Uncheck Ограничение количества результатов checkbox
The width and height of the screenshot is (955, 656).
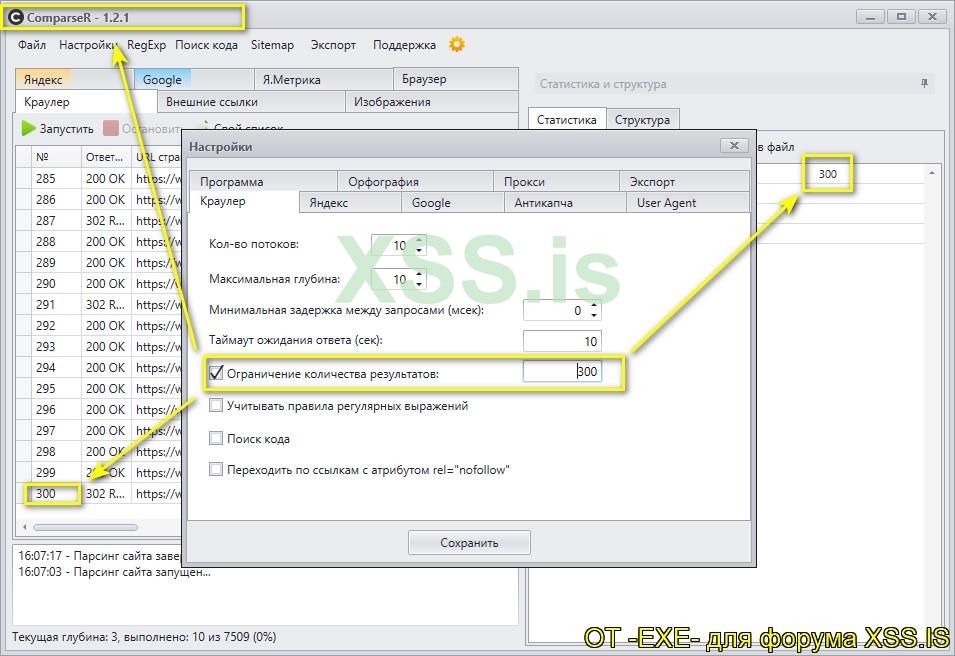tap(216, 372)
